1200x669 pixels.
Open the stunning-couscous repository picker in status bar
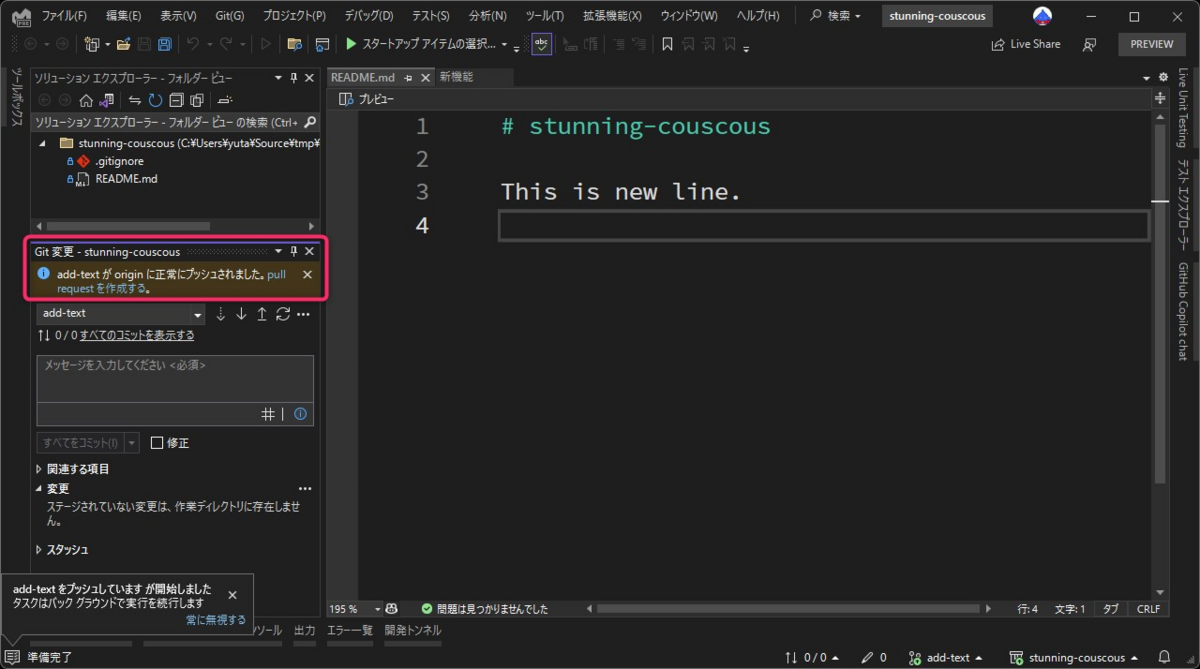point(1075,657)
